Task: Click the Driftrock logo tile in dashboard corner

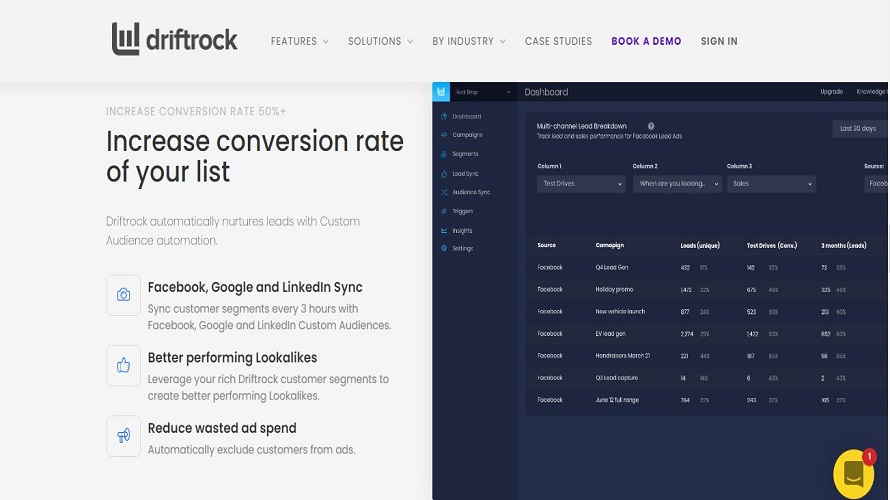Action: click(441, 92)
